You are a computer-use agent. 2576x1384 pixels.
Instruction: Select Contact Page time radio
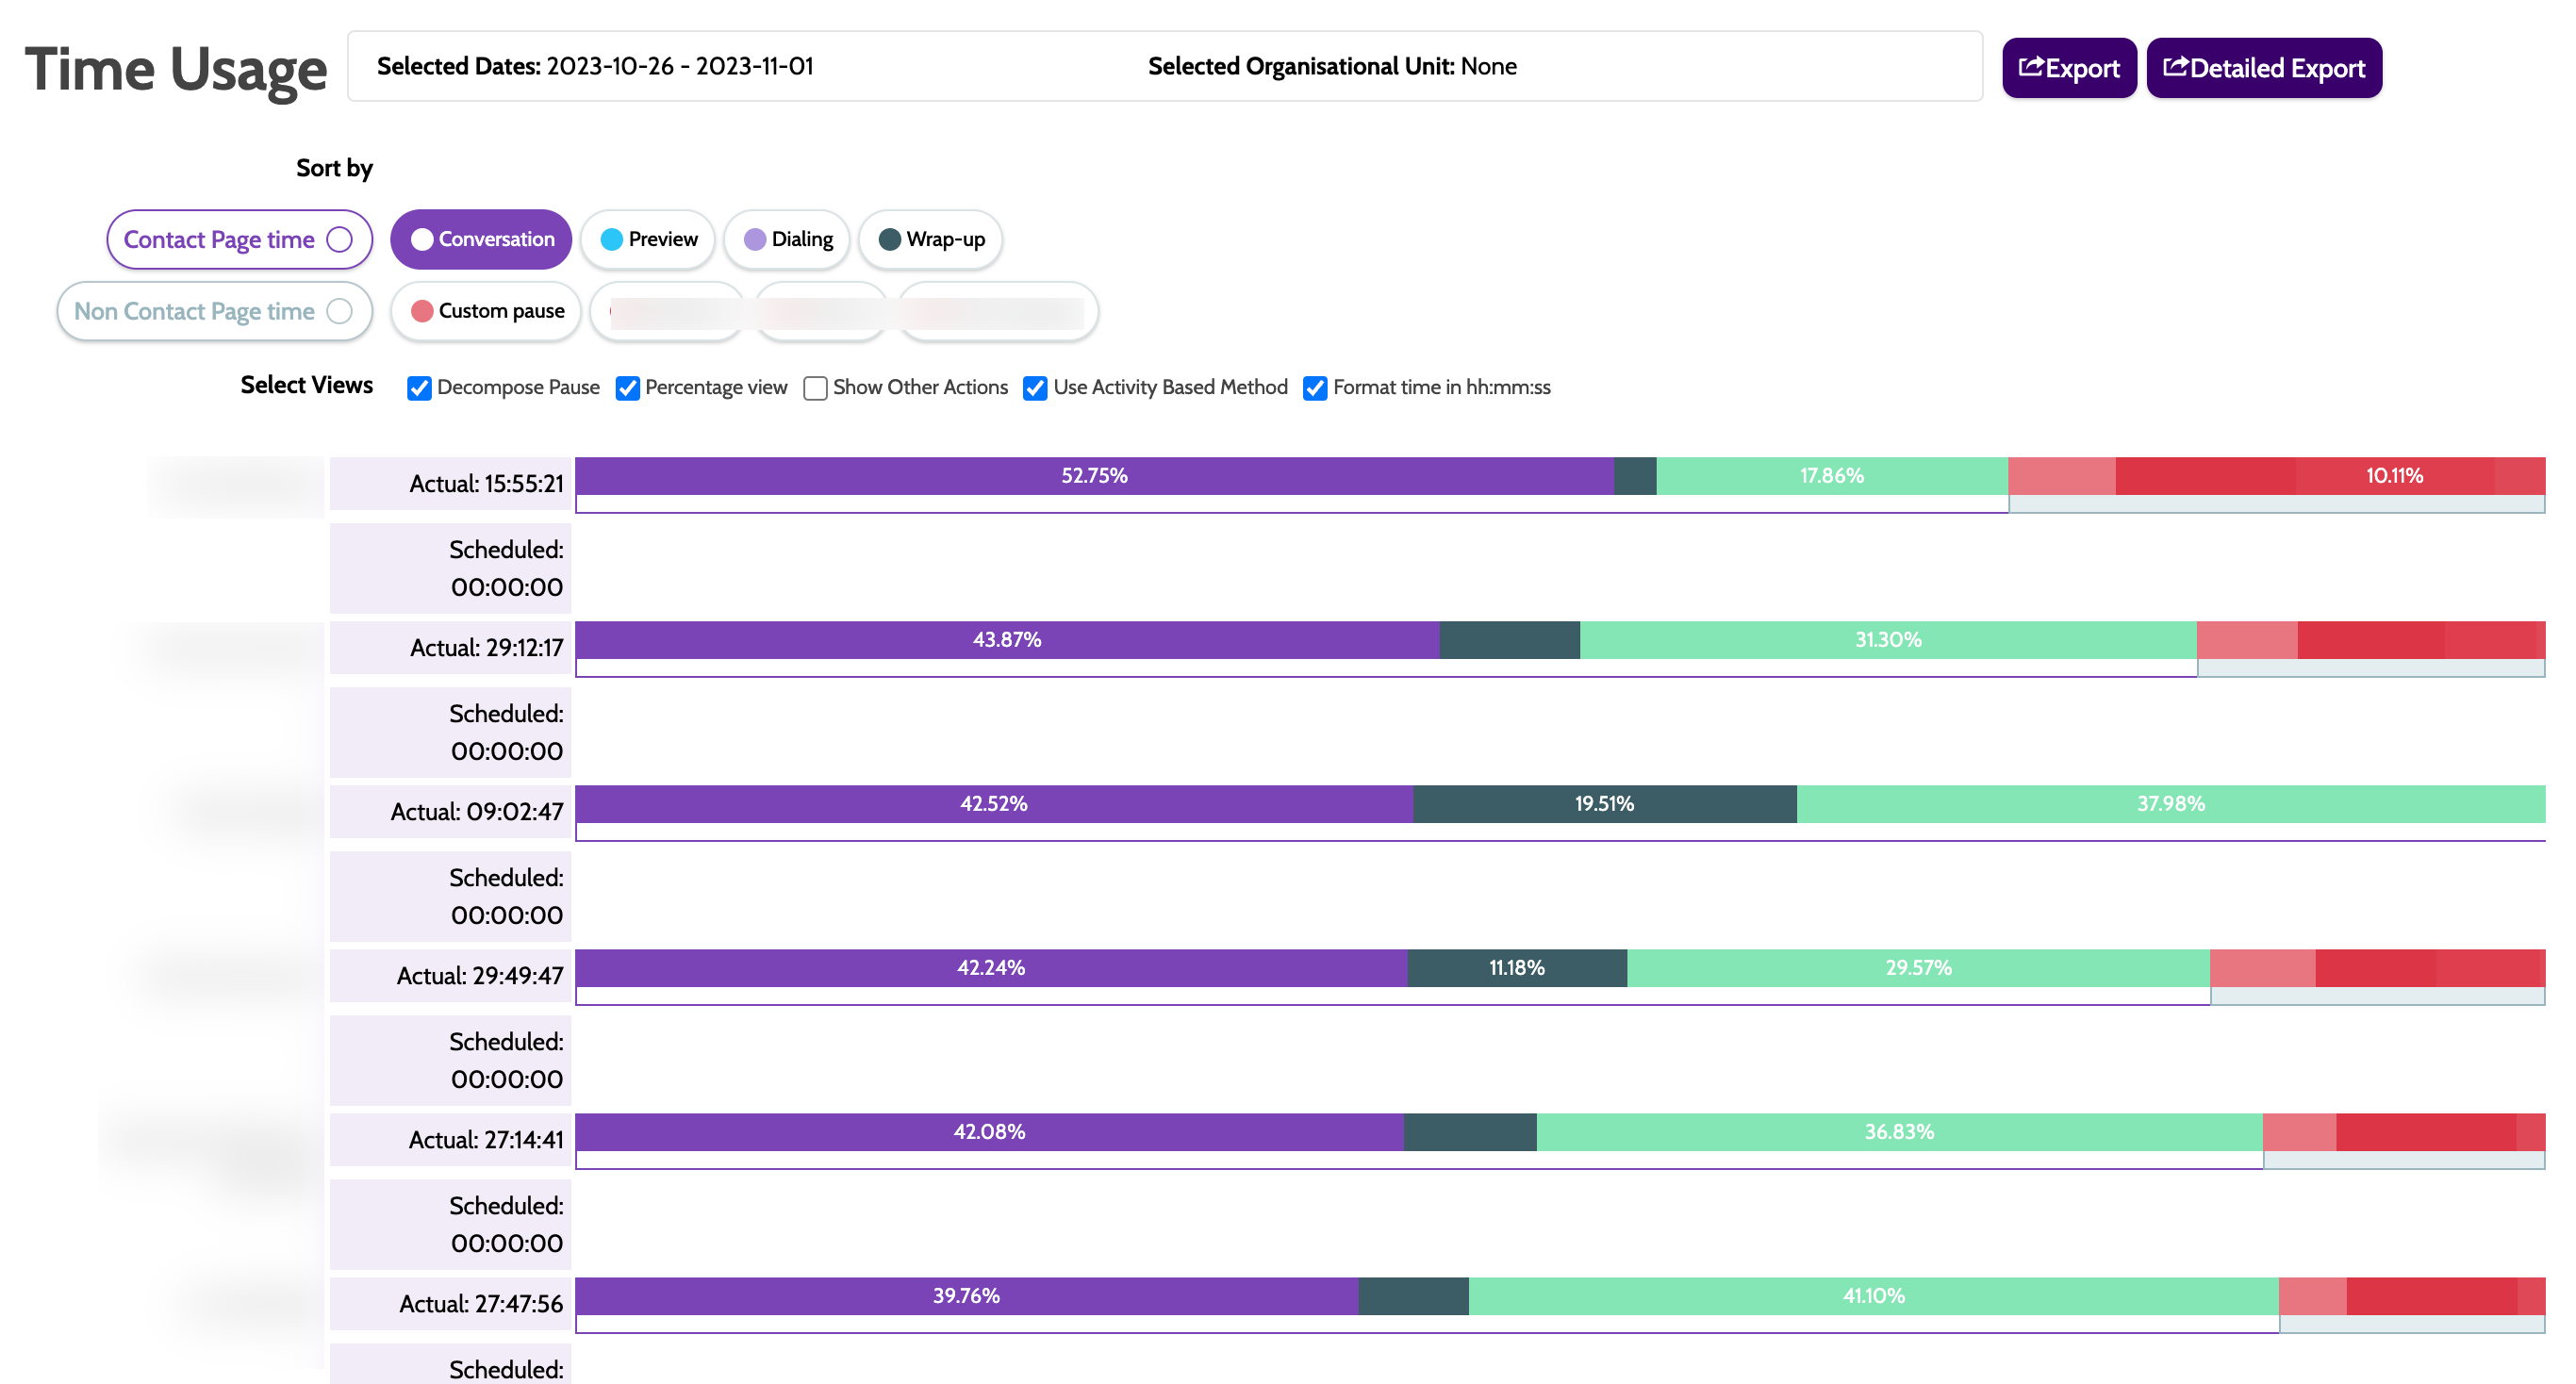[x=340, y=239]
